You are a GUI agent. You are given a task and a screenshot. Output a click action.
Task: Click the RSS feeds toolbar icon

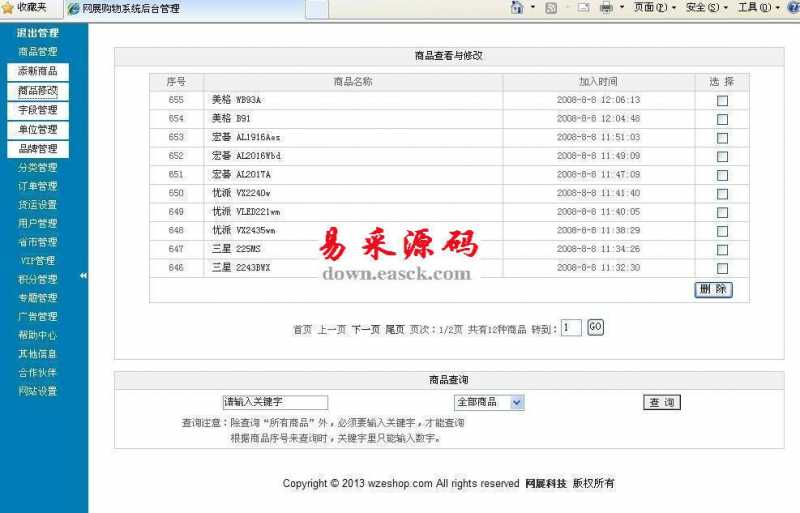point(551,8)
